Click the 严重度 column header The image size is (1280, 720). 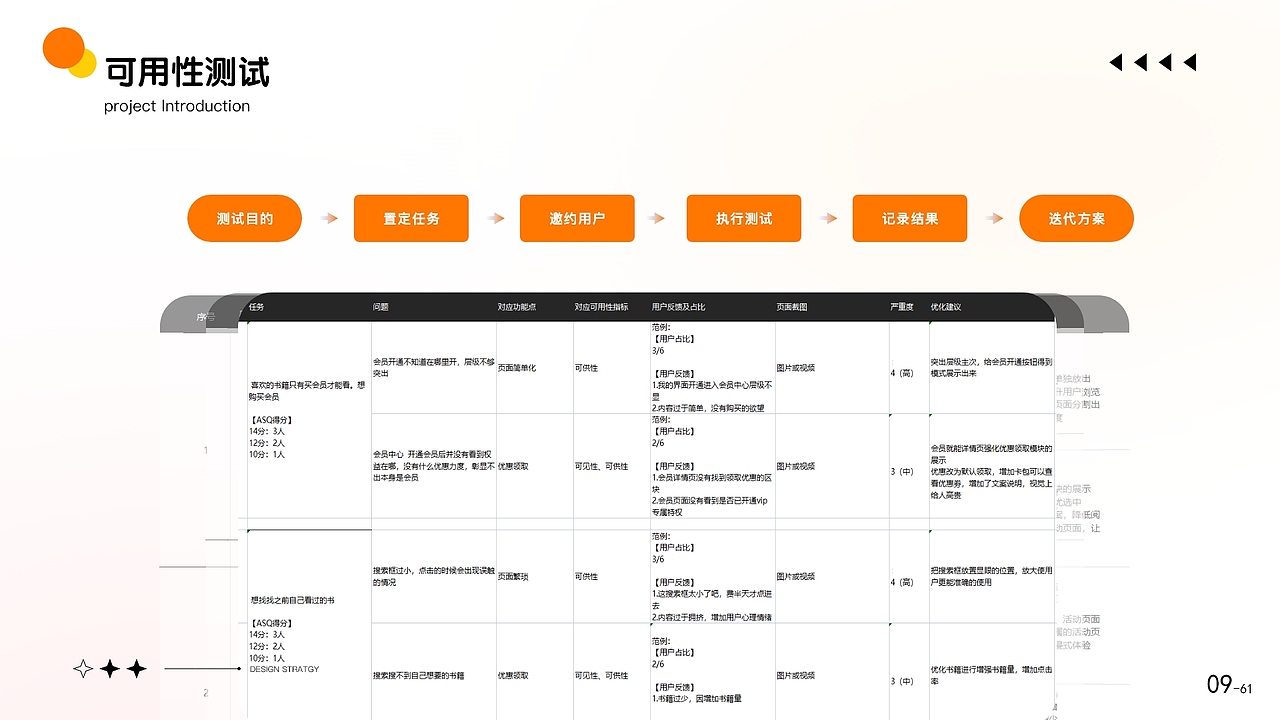(x=902, y=307)
